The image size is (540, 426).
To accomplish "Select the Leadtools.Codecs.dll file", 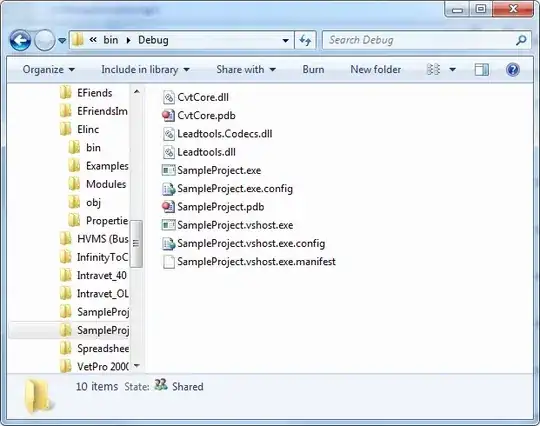I will [217, 134].
